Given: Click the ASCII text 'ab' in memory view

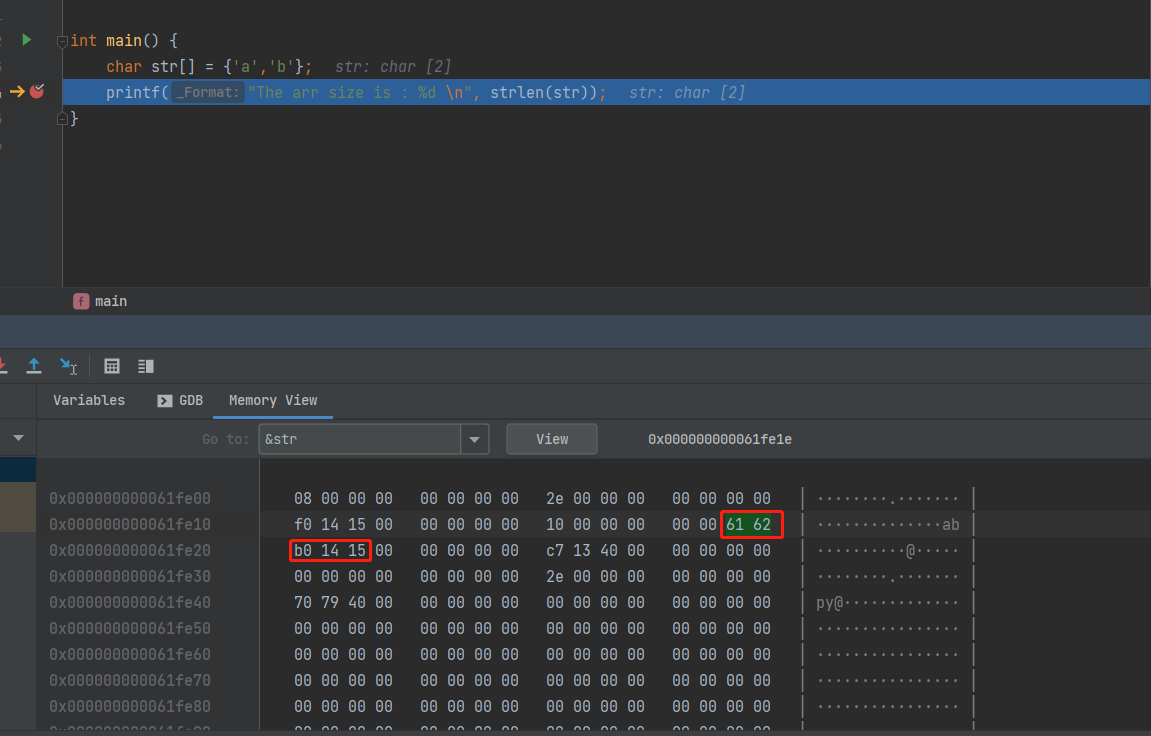Looking at the screenshot, I should [x=951, y=525].
